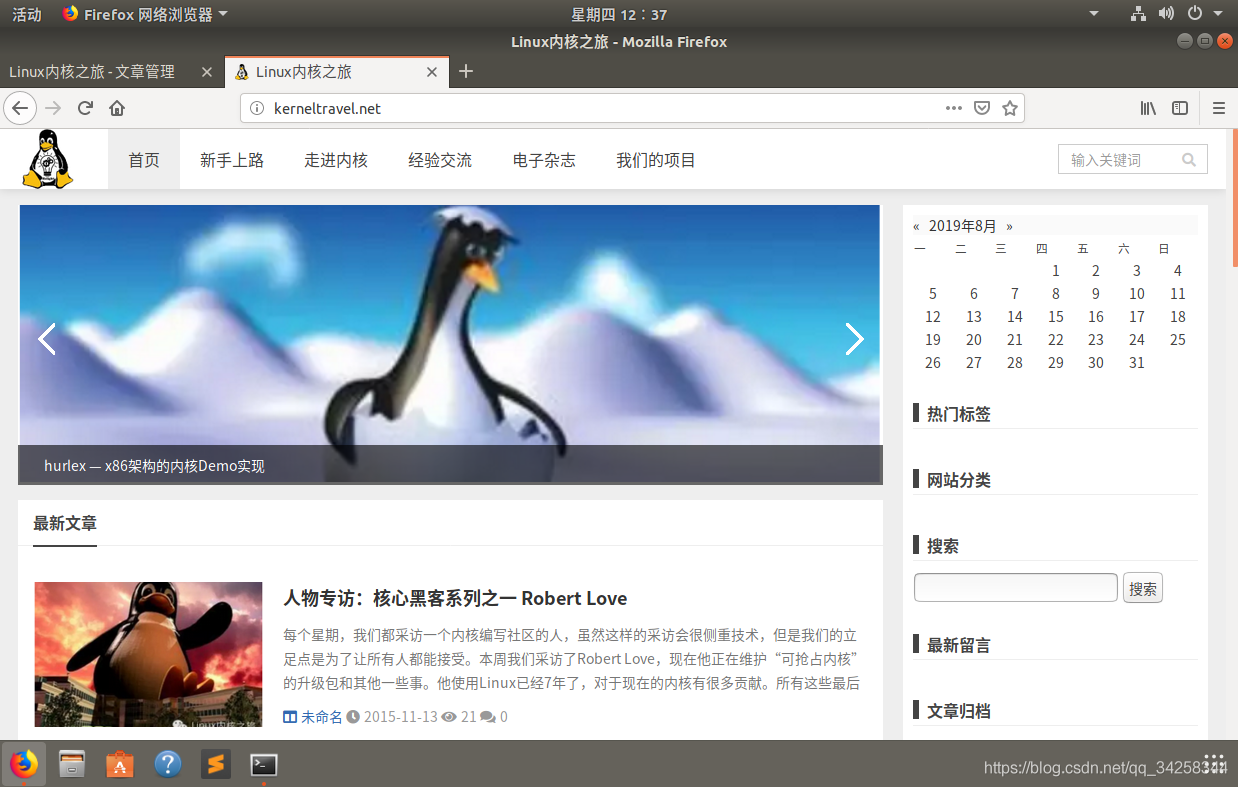Click inside the sidebar search input field
Screen dimensions: 1238x787
click(x=1015, y=587)
